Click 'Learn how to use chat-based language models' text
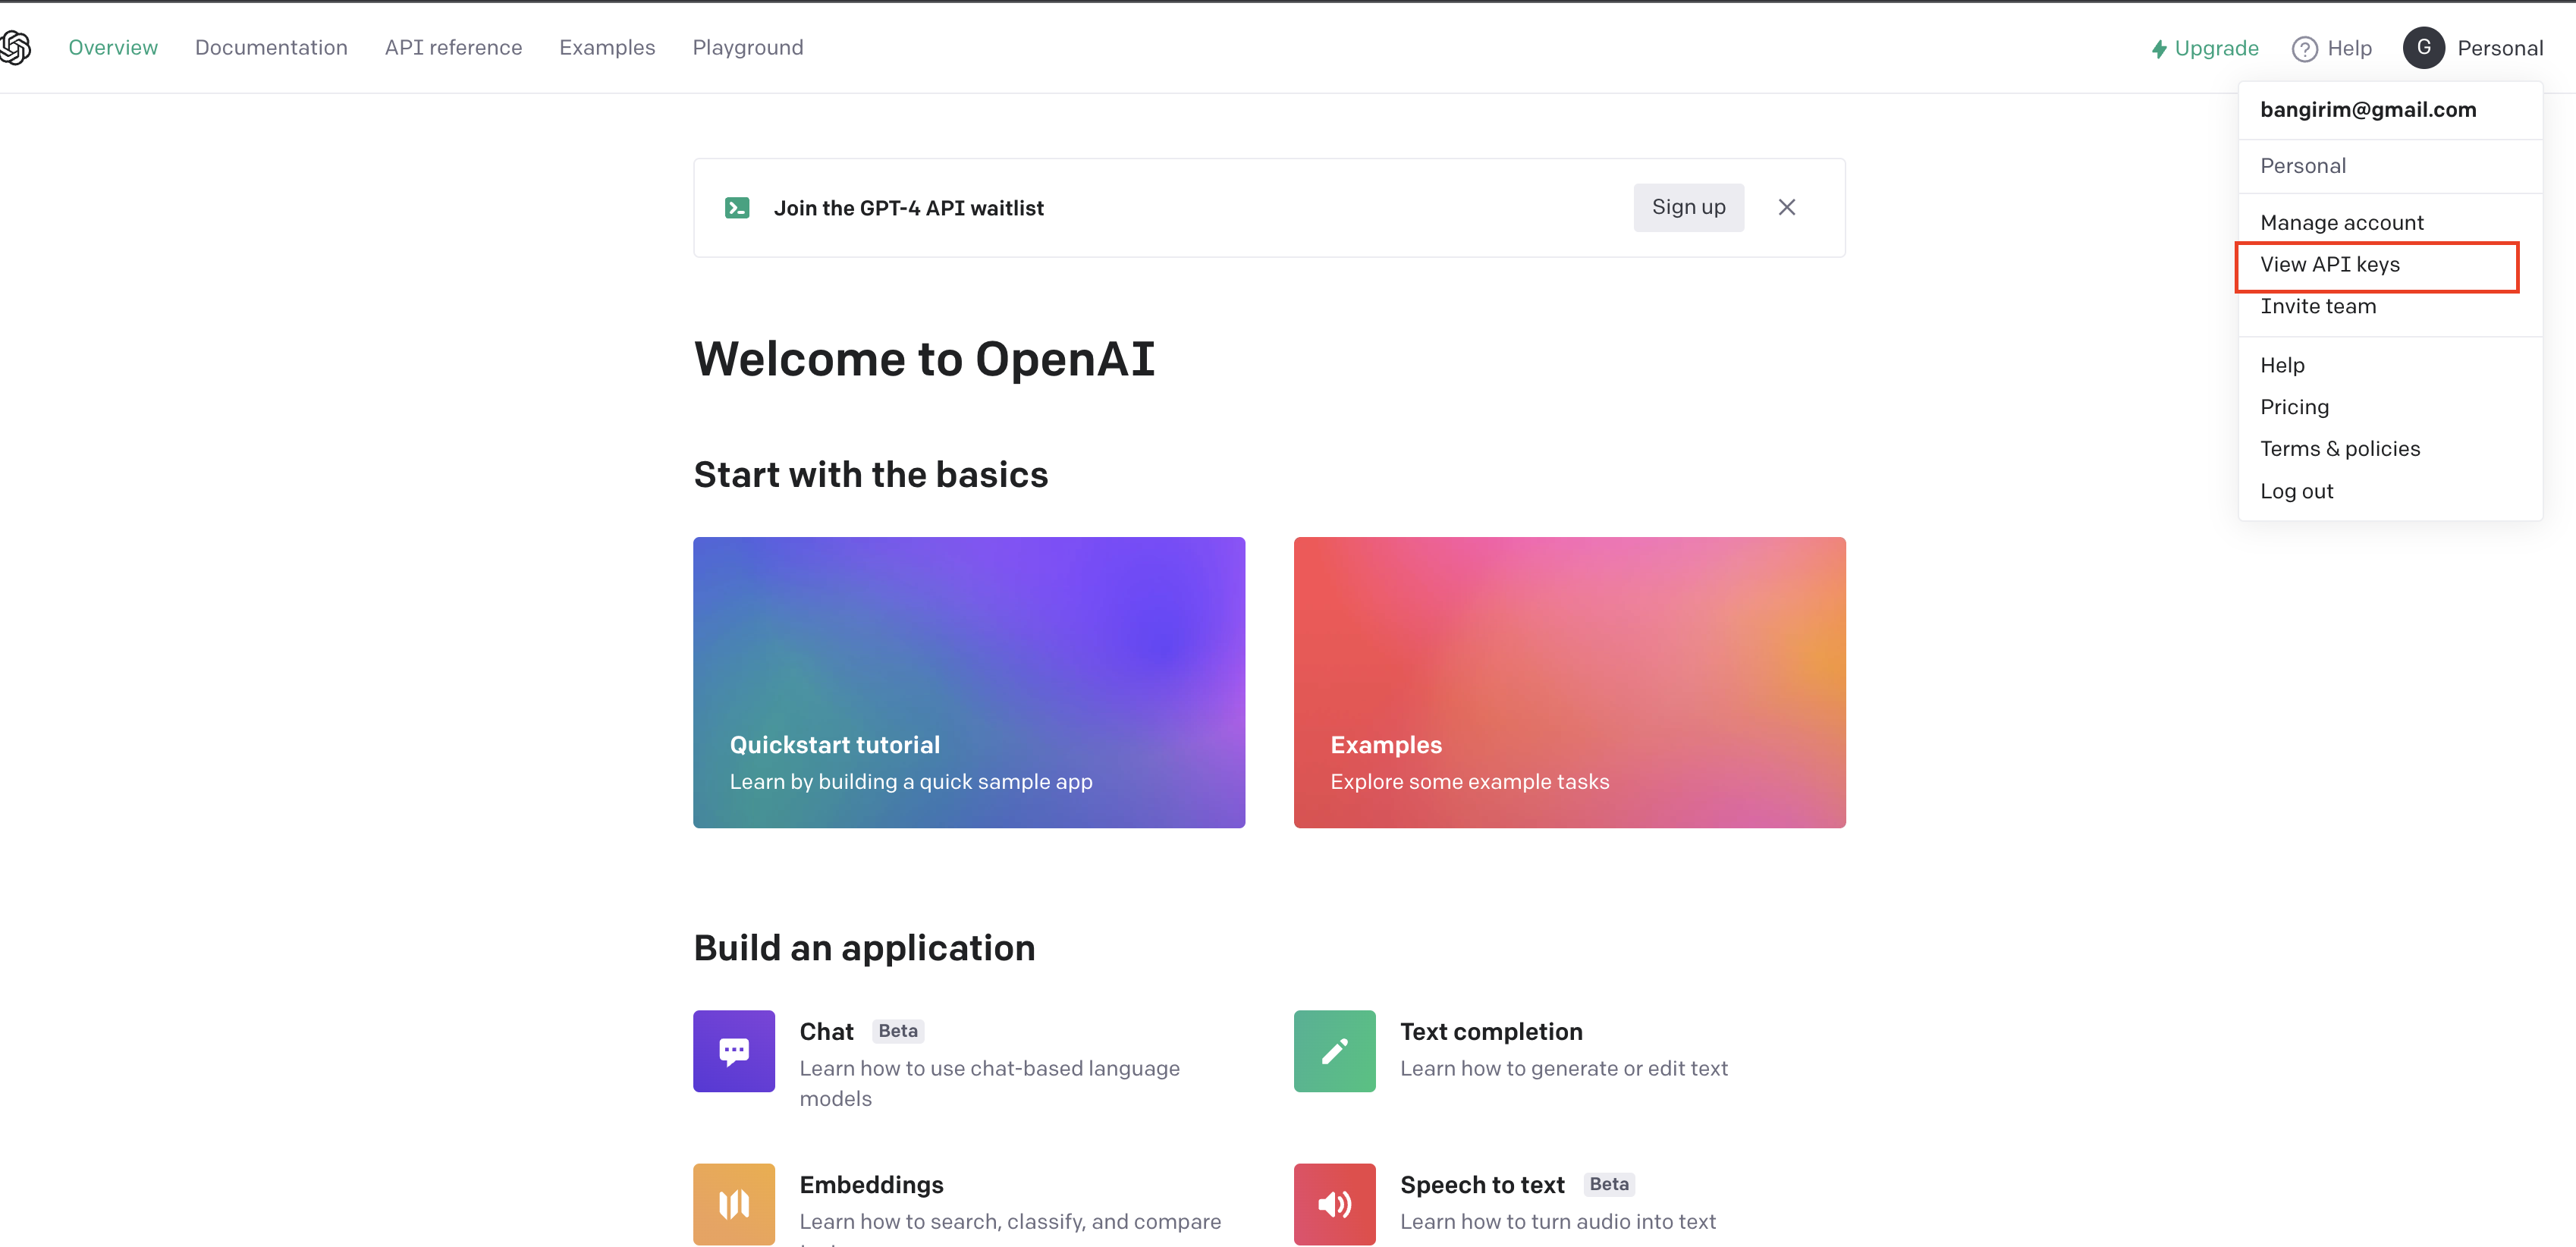2576x1247 pixels. coord(989,1083)
